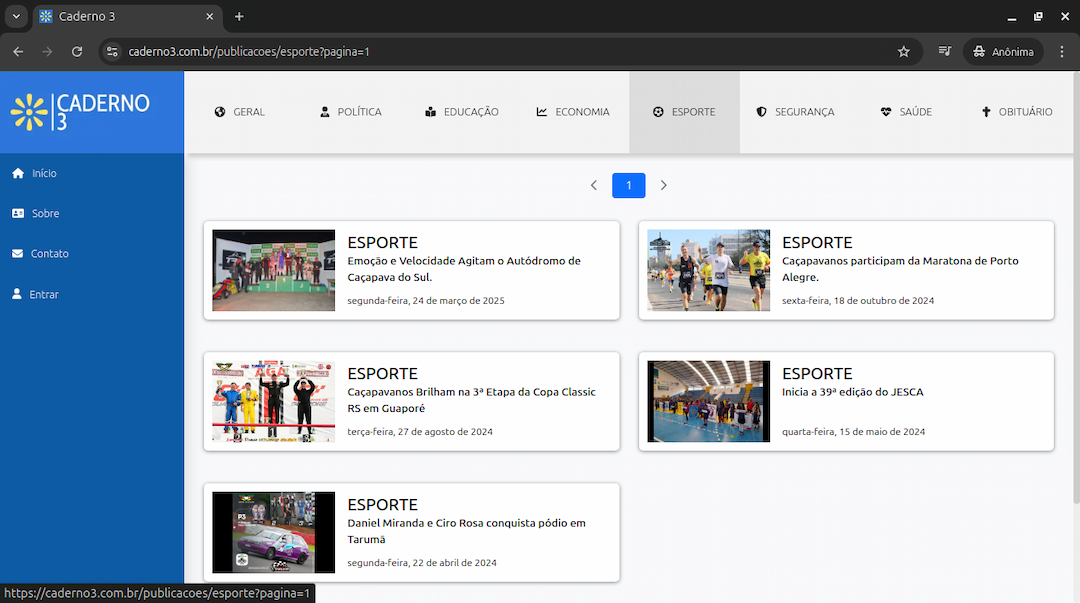Go to the previous pagination page

pos(594,185)
